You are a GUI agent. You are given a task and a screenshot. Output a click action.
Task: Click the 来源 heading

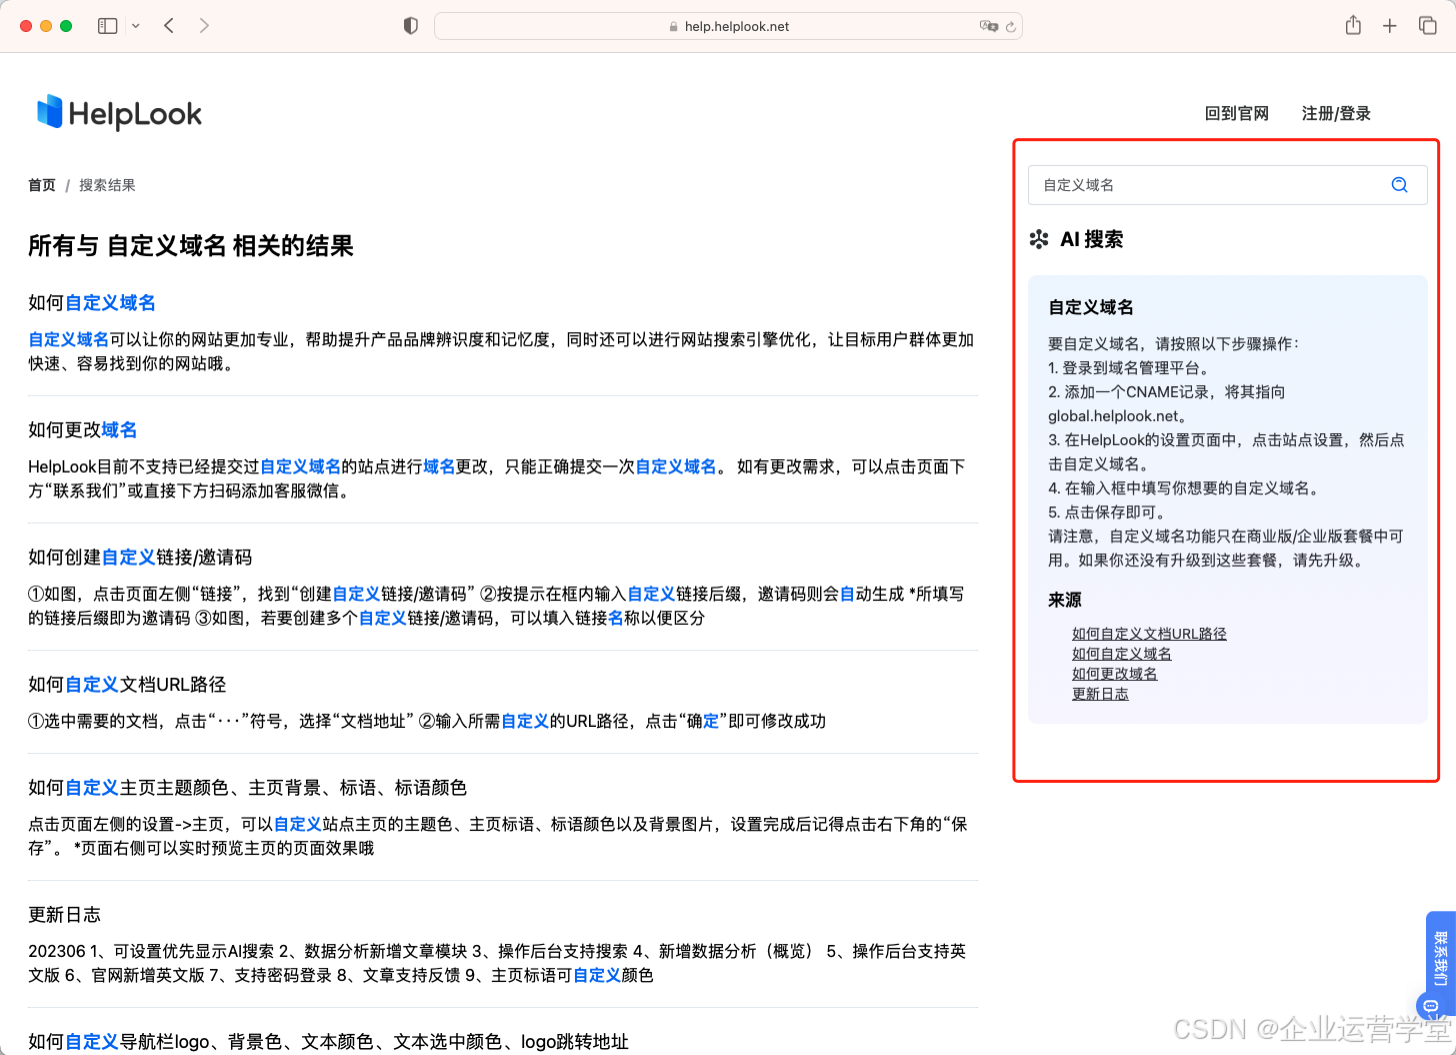click(1065, 600)
